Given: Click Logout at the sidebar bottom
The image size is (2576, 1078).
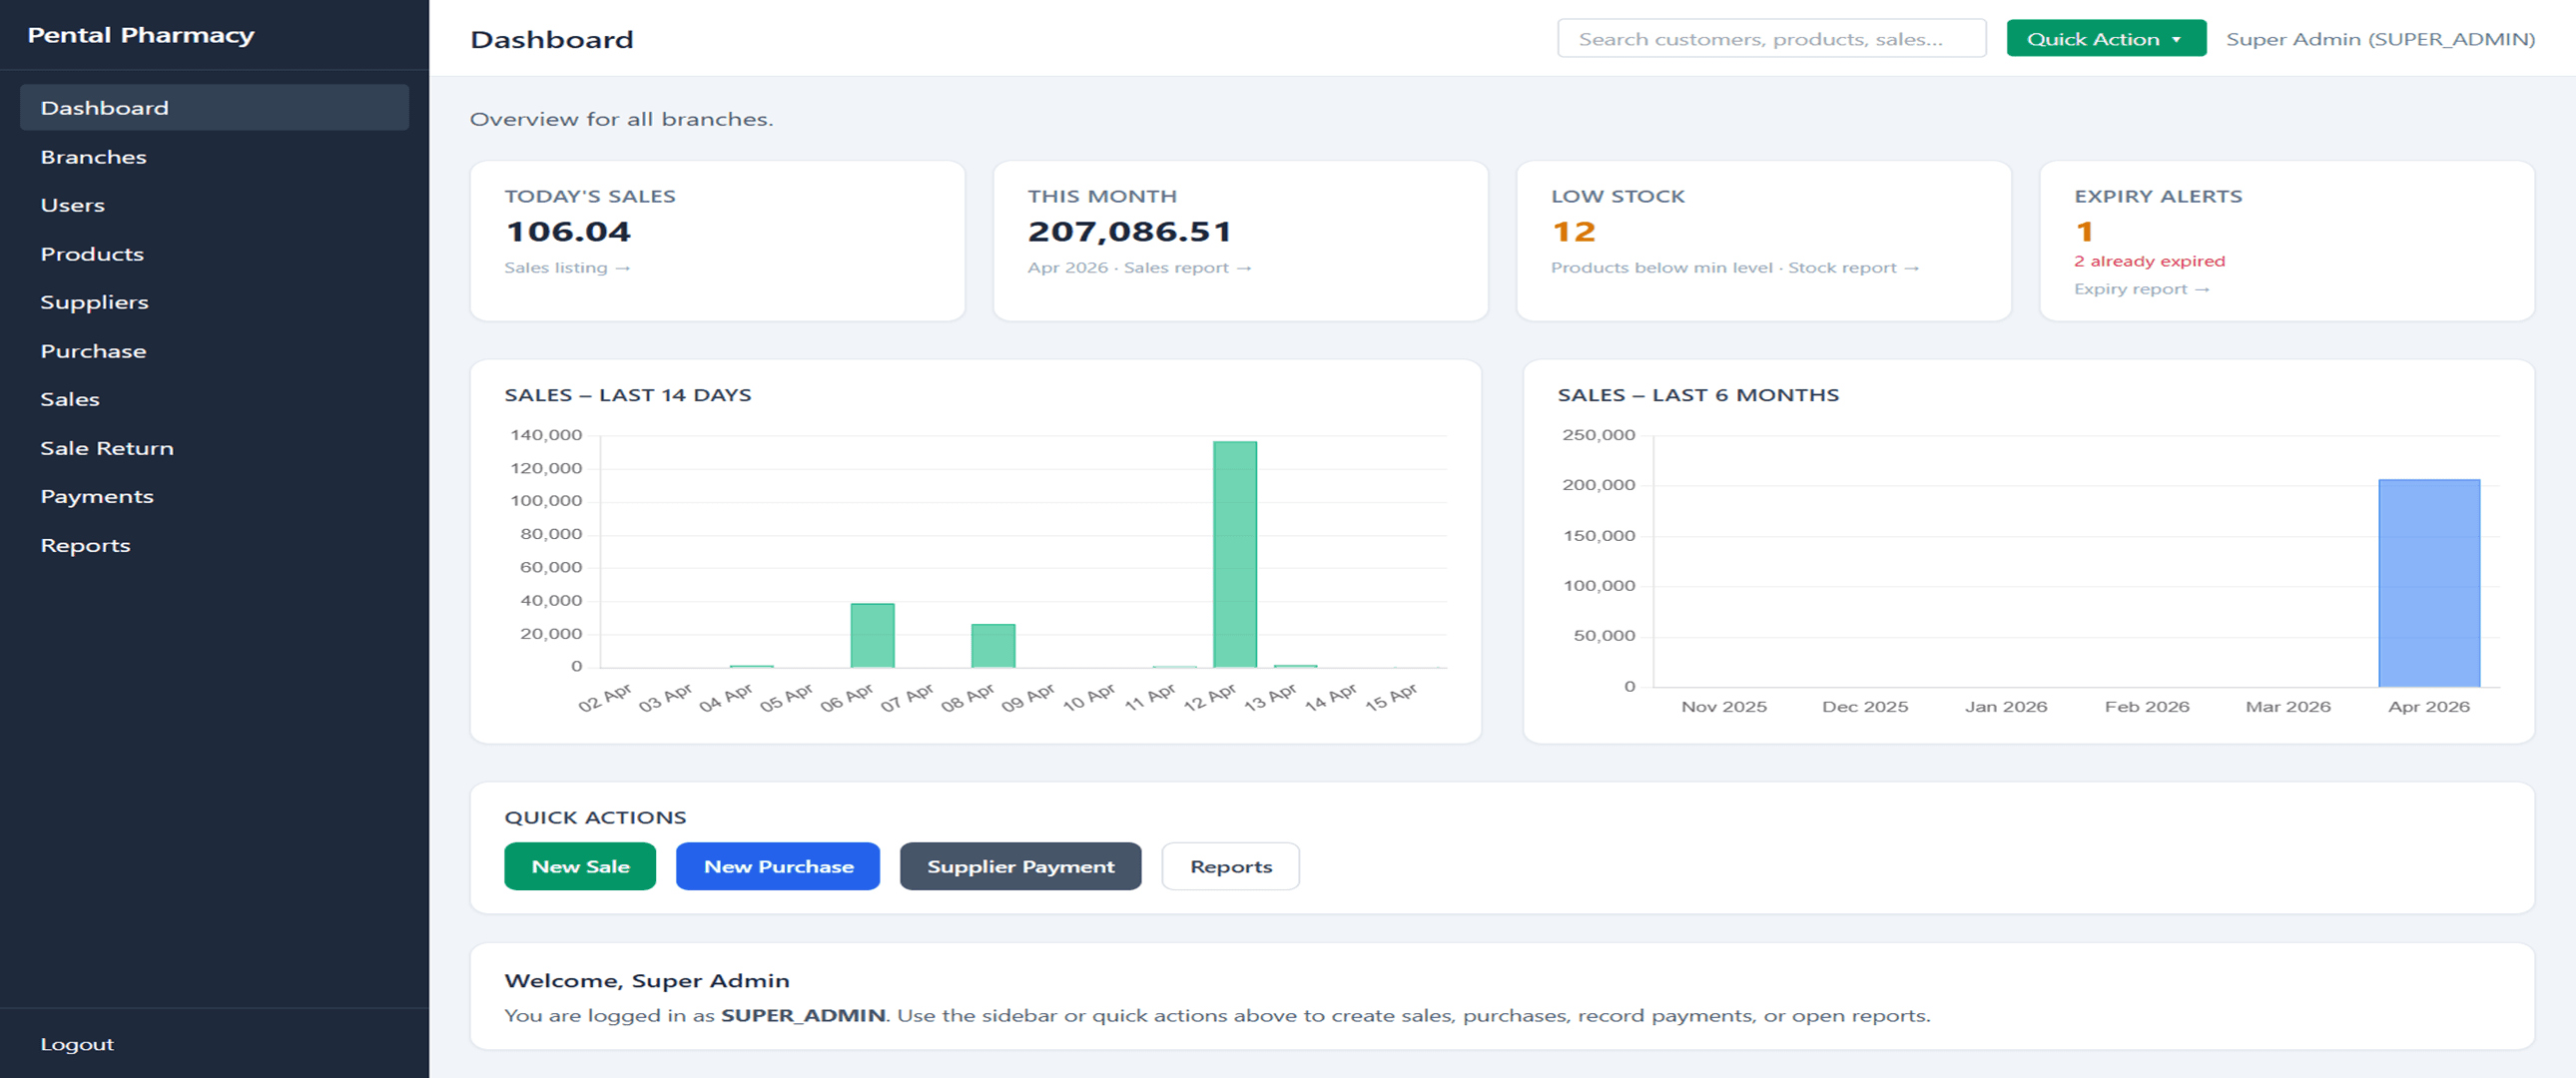Looking at the screenshot, I should [77, 1043].
